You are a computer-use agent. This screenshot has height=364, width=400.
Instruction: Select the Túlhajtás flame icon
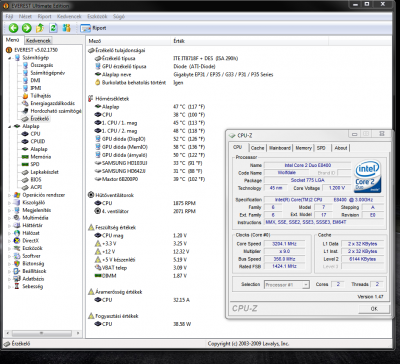coord(25,96)
